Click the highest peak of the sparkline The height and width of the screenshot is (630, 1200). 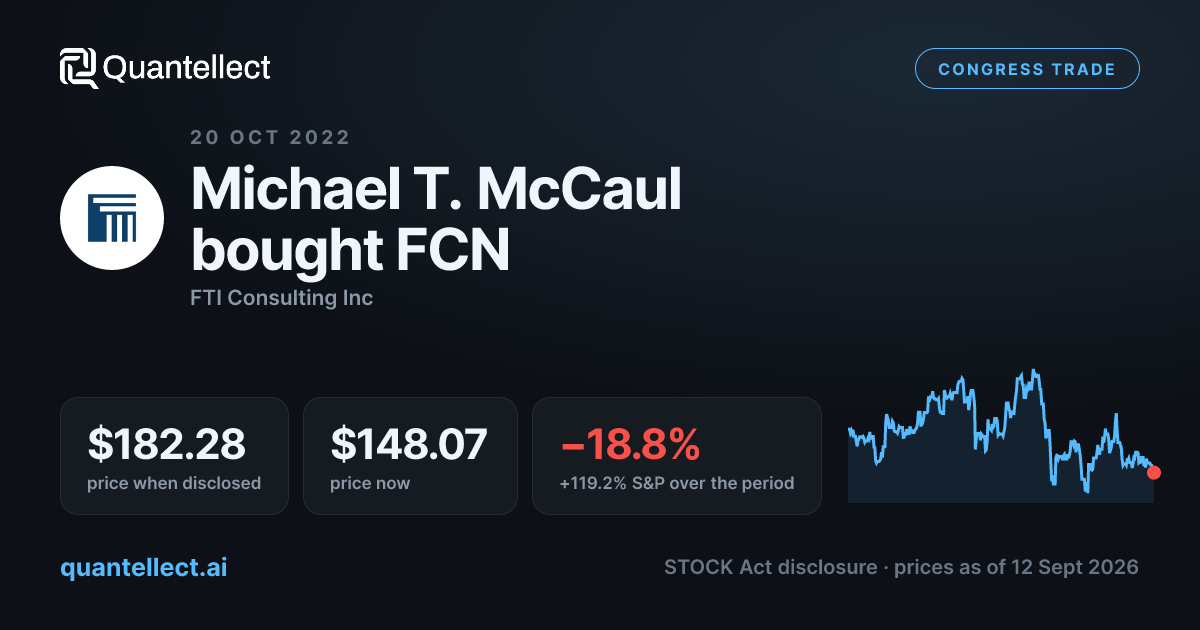1031,372
